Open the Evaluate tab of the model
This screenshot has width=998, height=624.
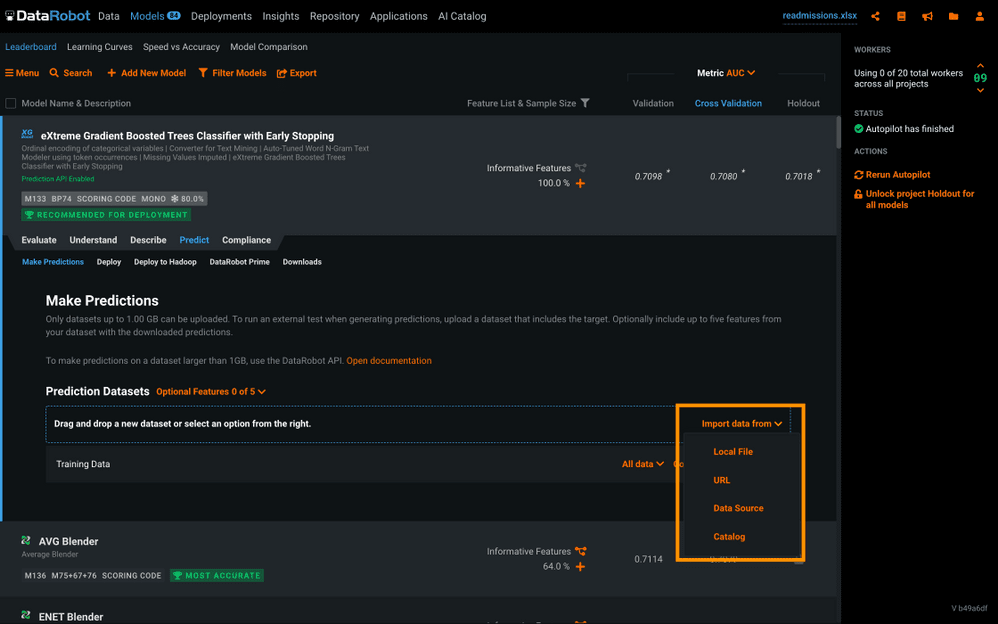pos(39,240)
